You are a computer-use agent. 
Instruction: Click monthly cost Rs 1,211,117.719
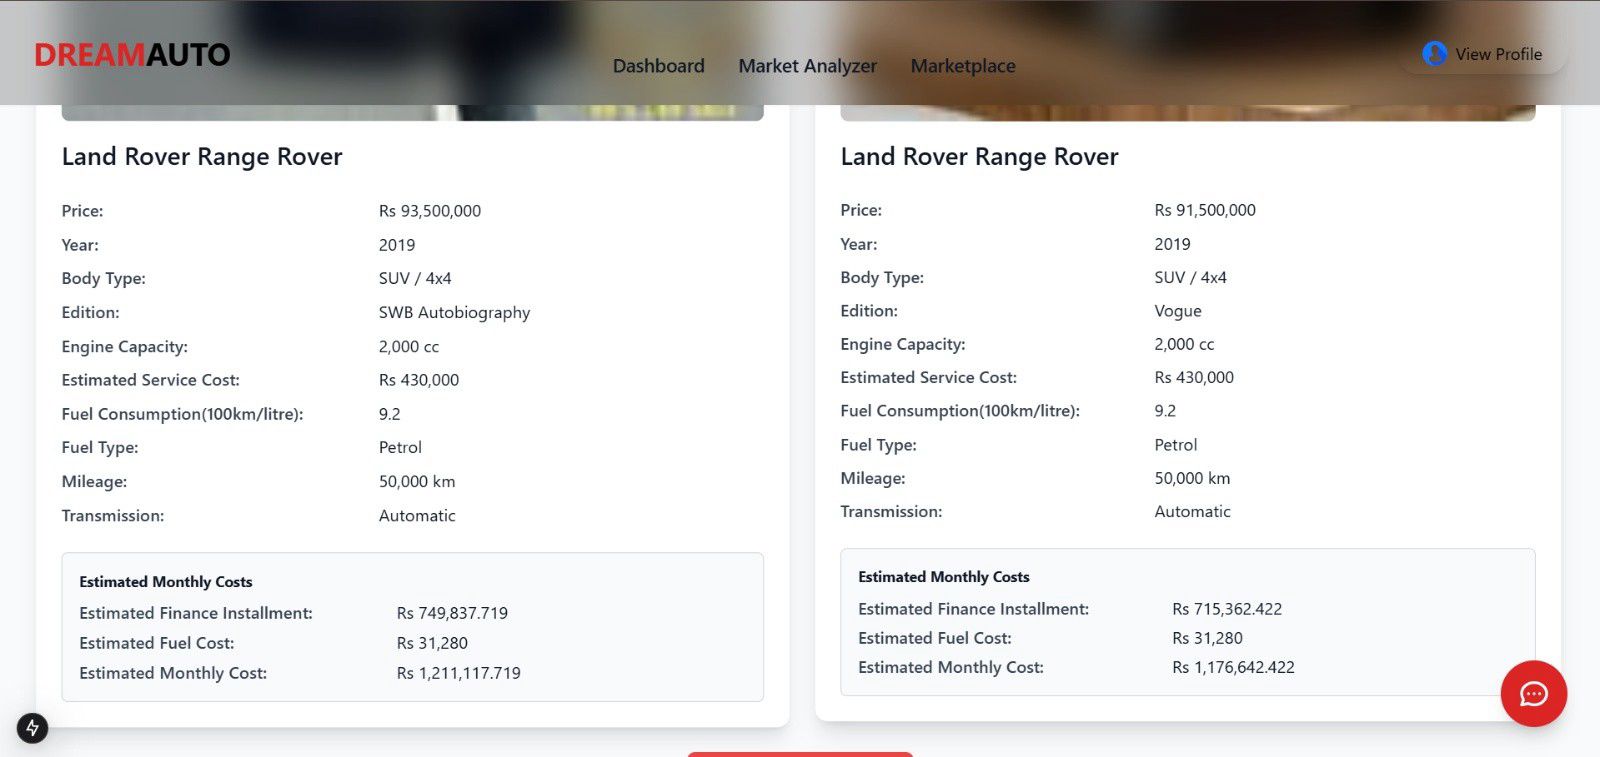pyautogui.click(x=458, y=673)
